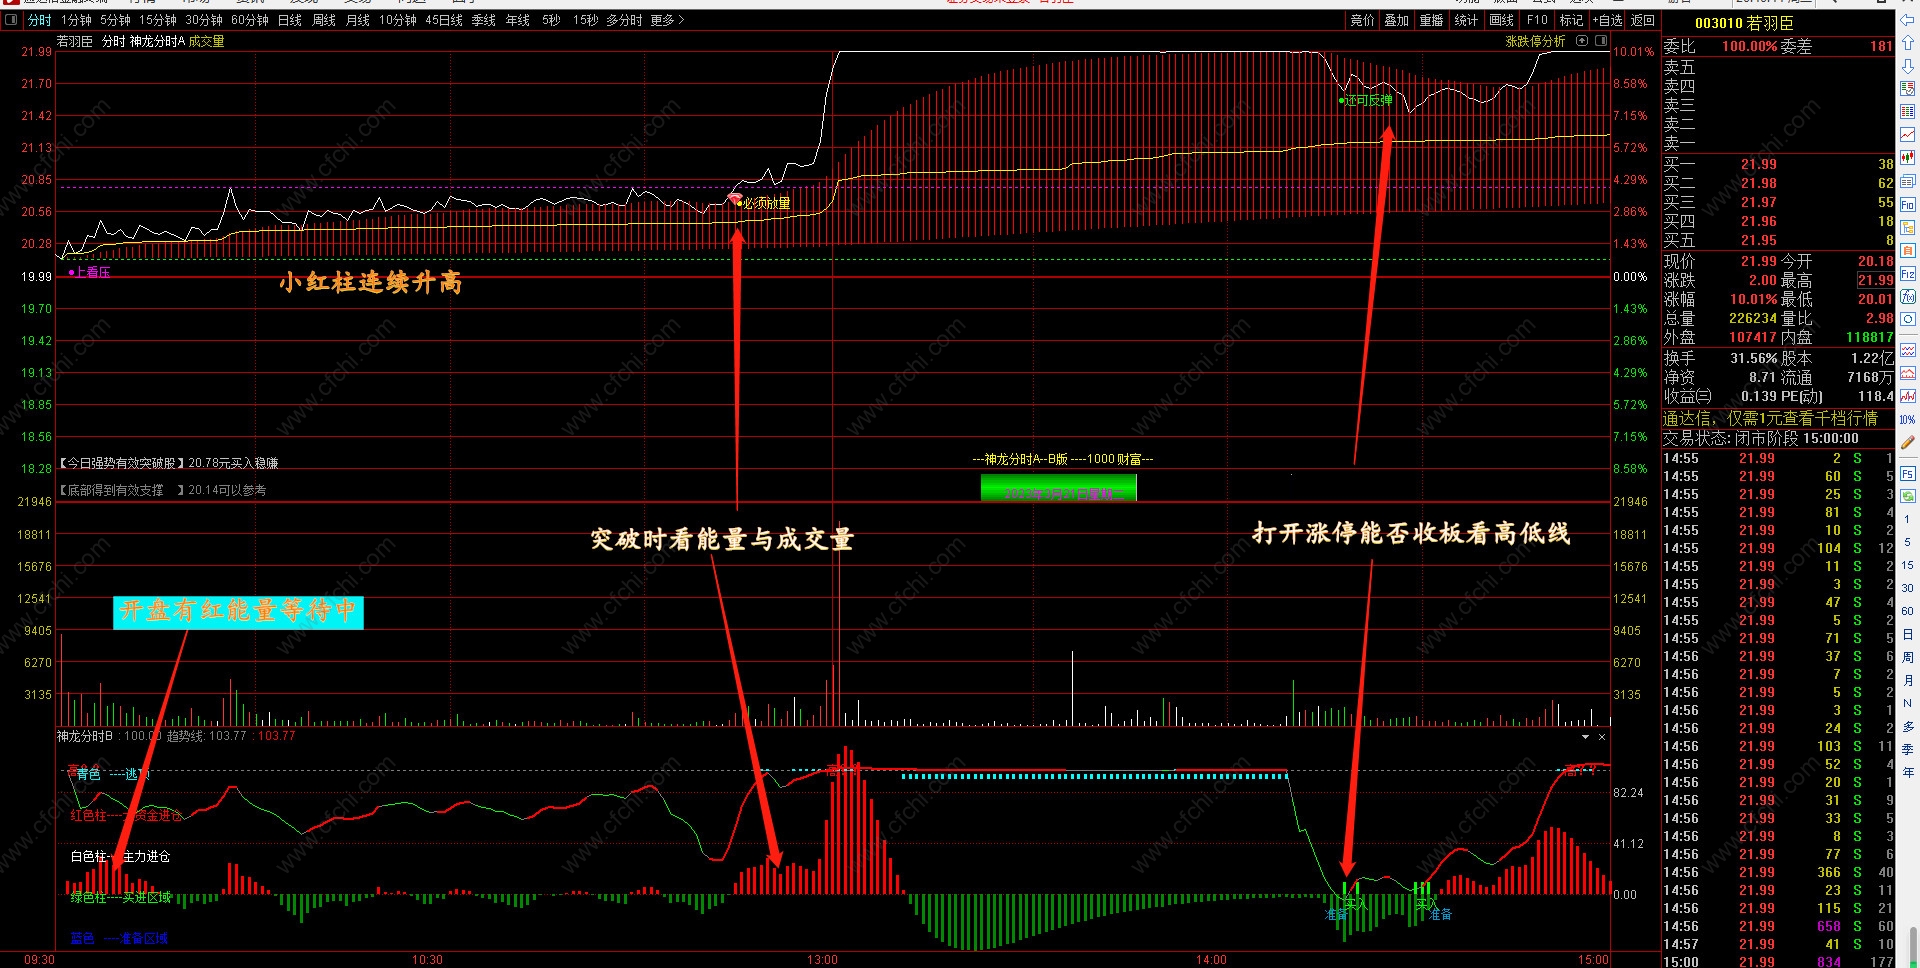Switch to the 5秒 period tab
Image resolution: width=1920 pixels, height=968 pixels.
pos(551,20)
